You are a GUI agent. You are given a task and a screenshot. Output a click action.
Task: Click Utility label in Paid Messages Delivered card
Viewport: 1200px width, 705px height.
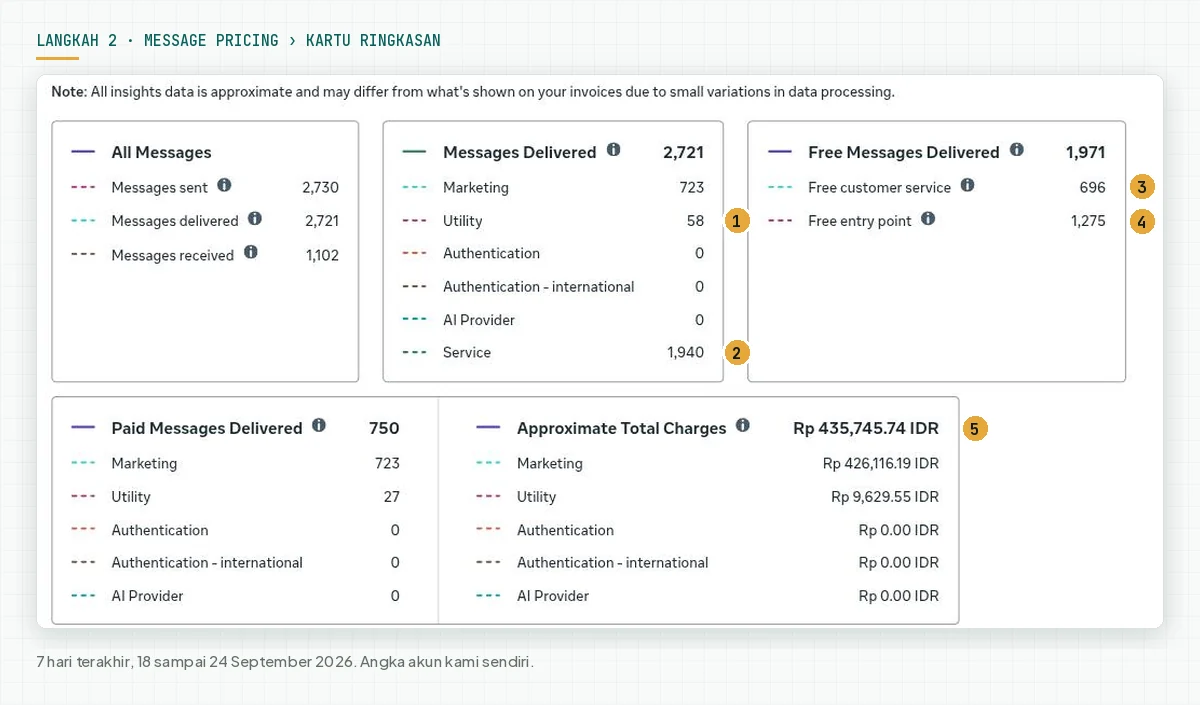point(131,496)
